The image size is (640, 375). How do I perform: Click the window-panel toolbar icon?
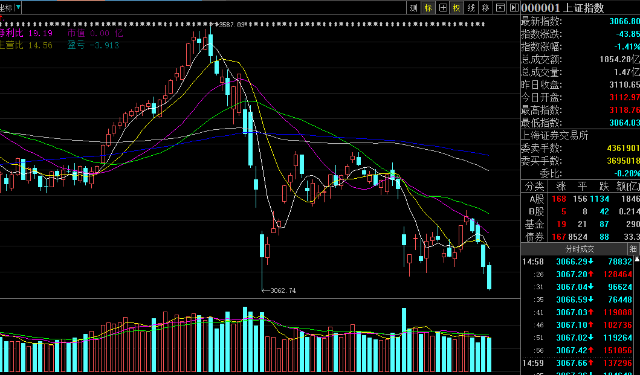click(500, 7)
